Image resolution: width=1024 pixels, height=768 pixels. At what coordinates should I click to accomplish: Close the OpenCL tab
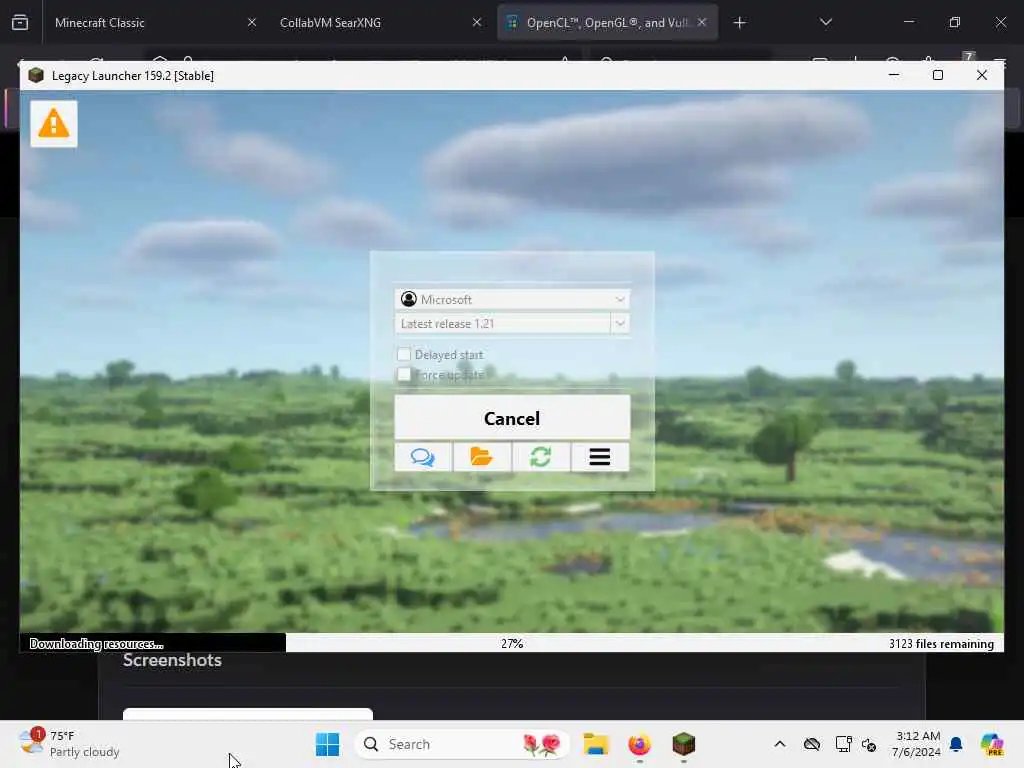tap(701, 22)
